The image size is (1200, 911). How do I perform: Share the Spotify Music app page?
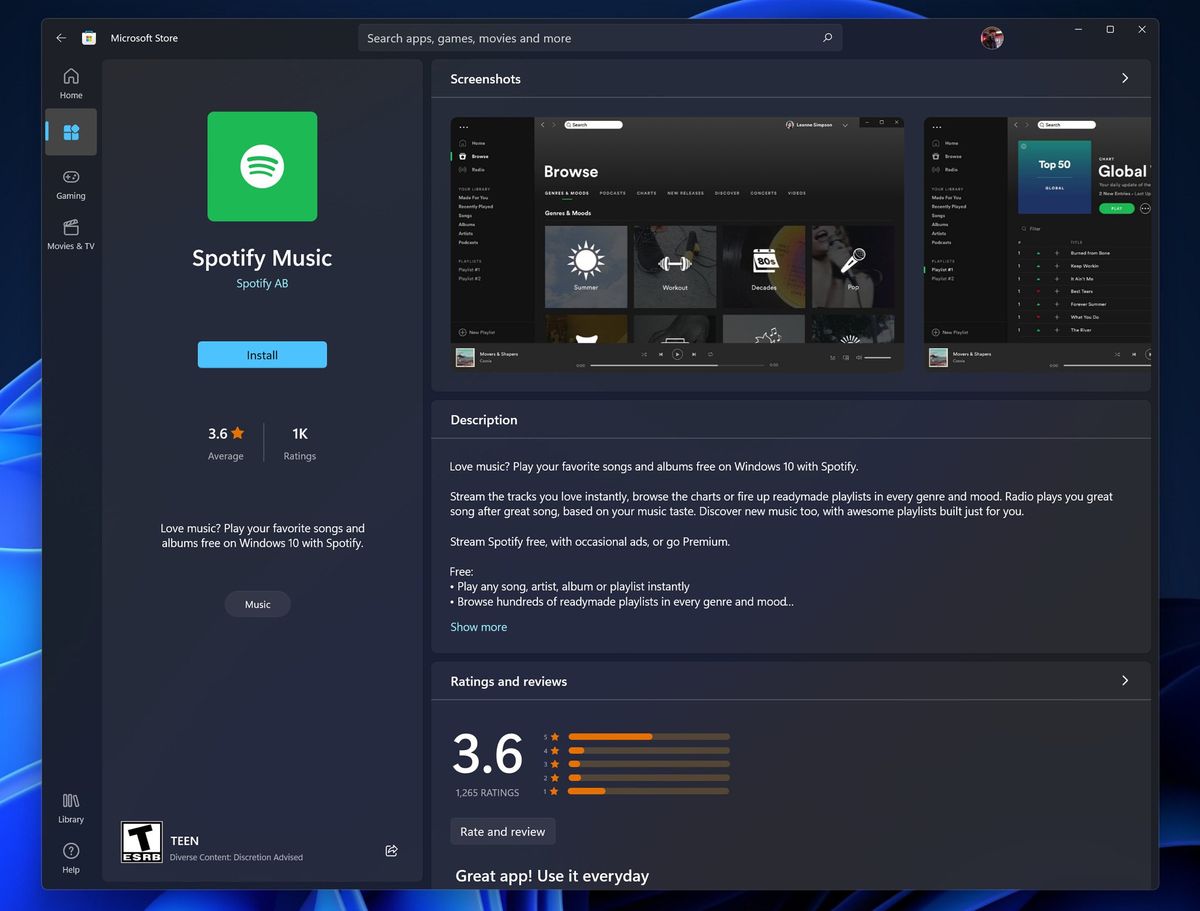pos(391,850)
